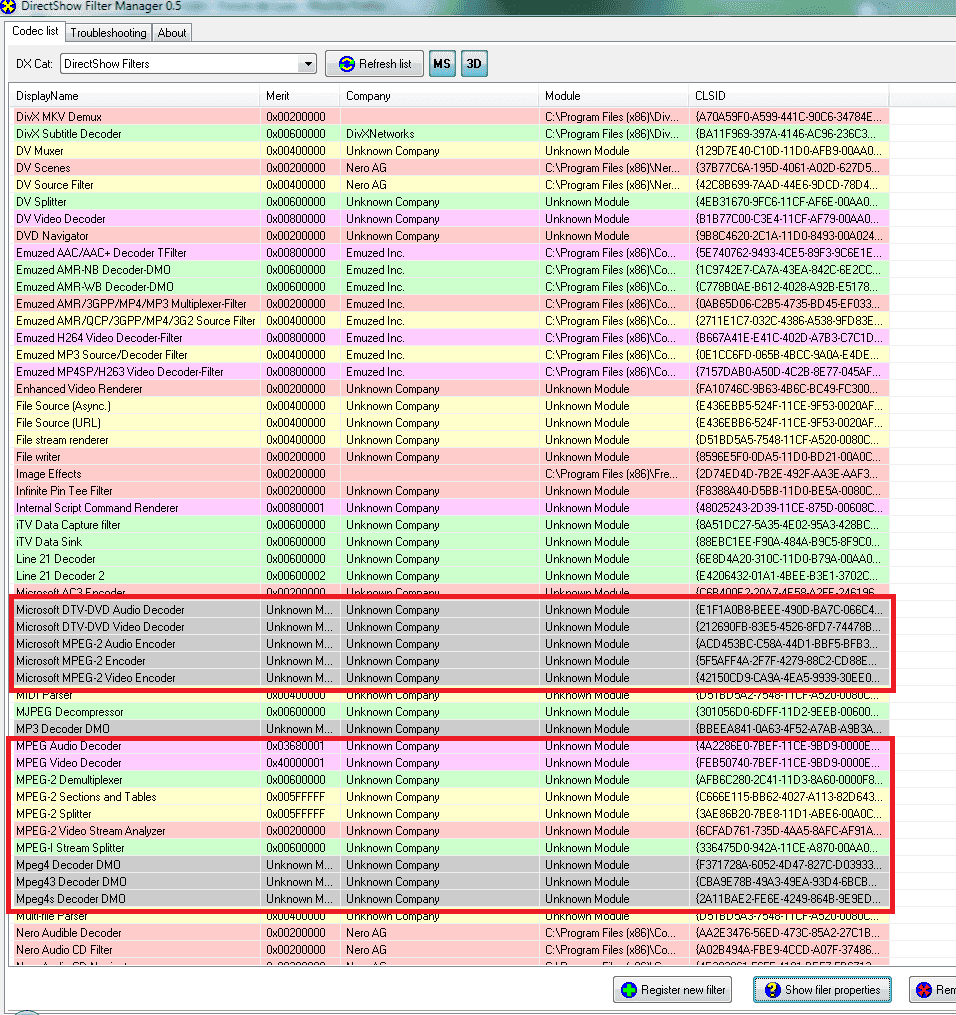Viewport: 956px width, 1015px height.
Task: Select the MPEG-I Stream Splitter row
Action: (x=451, y=847)
